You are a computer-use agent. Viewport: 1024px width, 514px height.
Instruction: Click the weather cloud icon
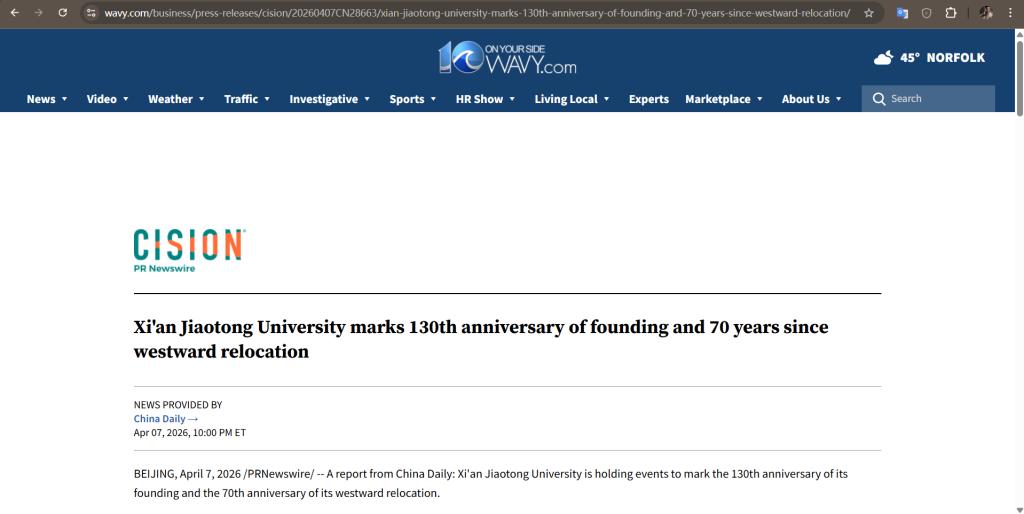coord(883,58)
